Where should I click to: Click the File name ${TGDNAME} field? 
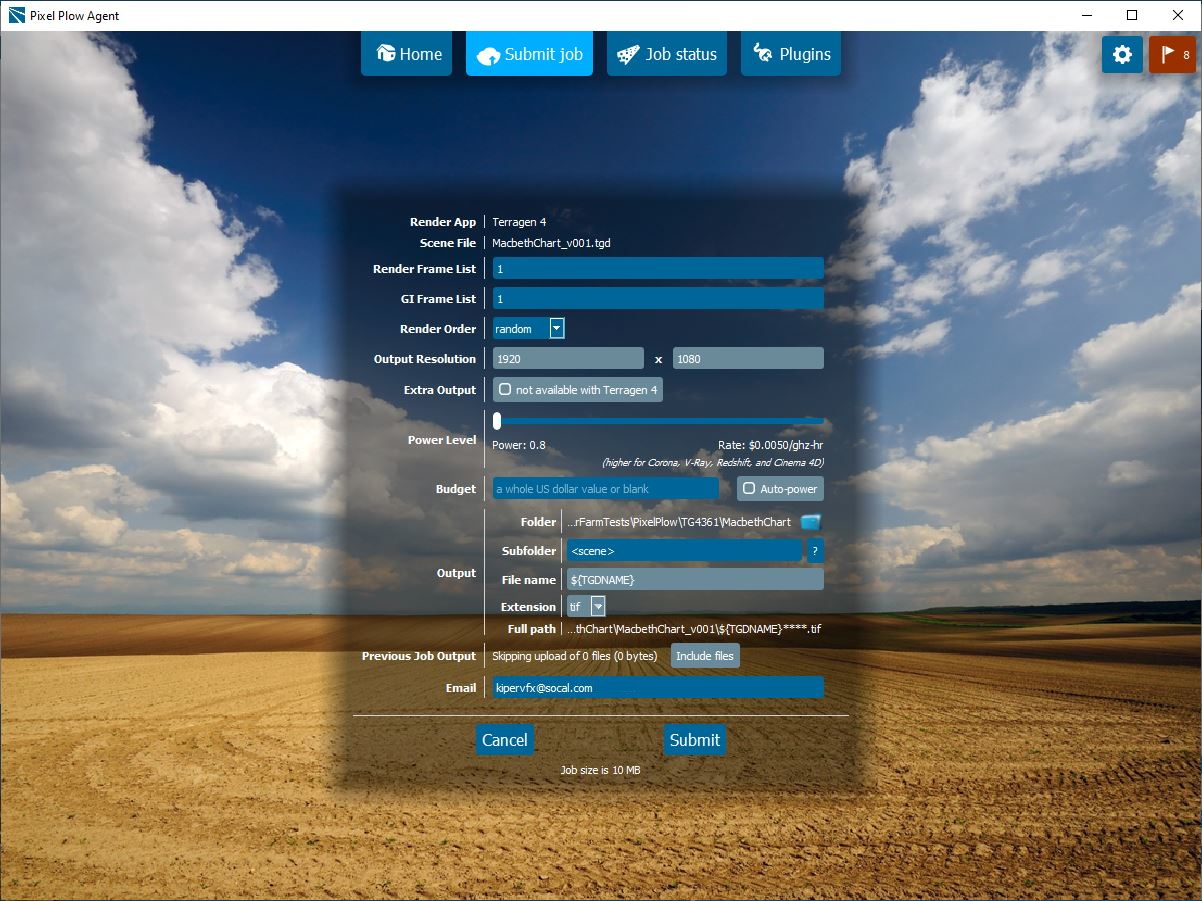click(695, 579)
